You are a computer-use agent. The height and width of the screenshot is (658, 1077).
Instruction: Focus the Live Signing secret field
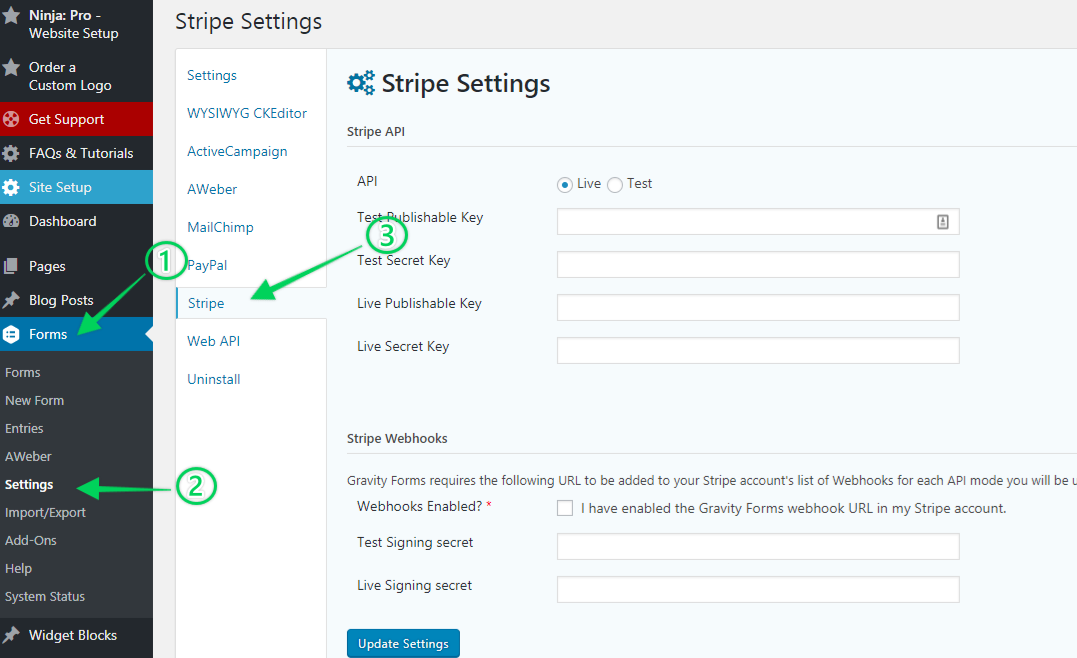pos(758,589)
